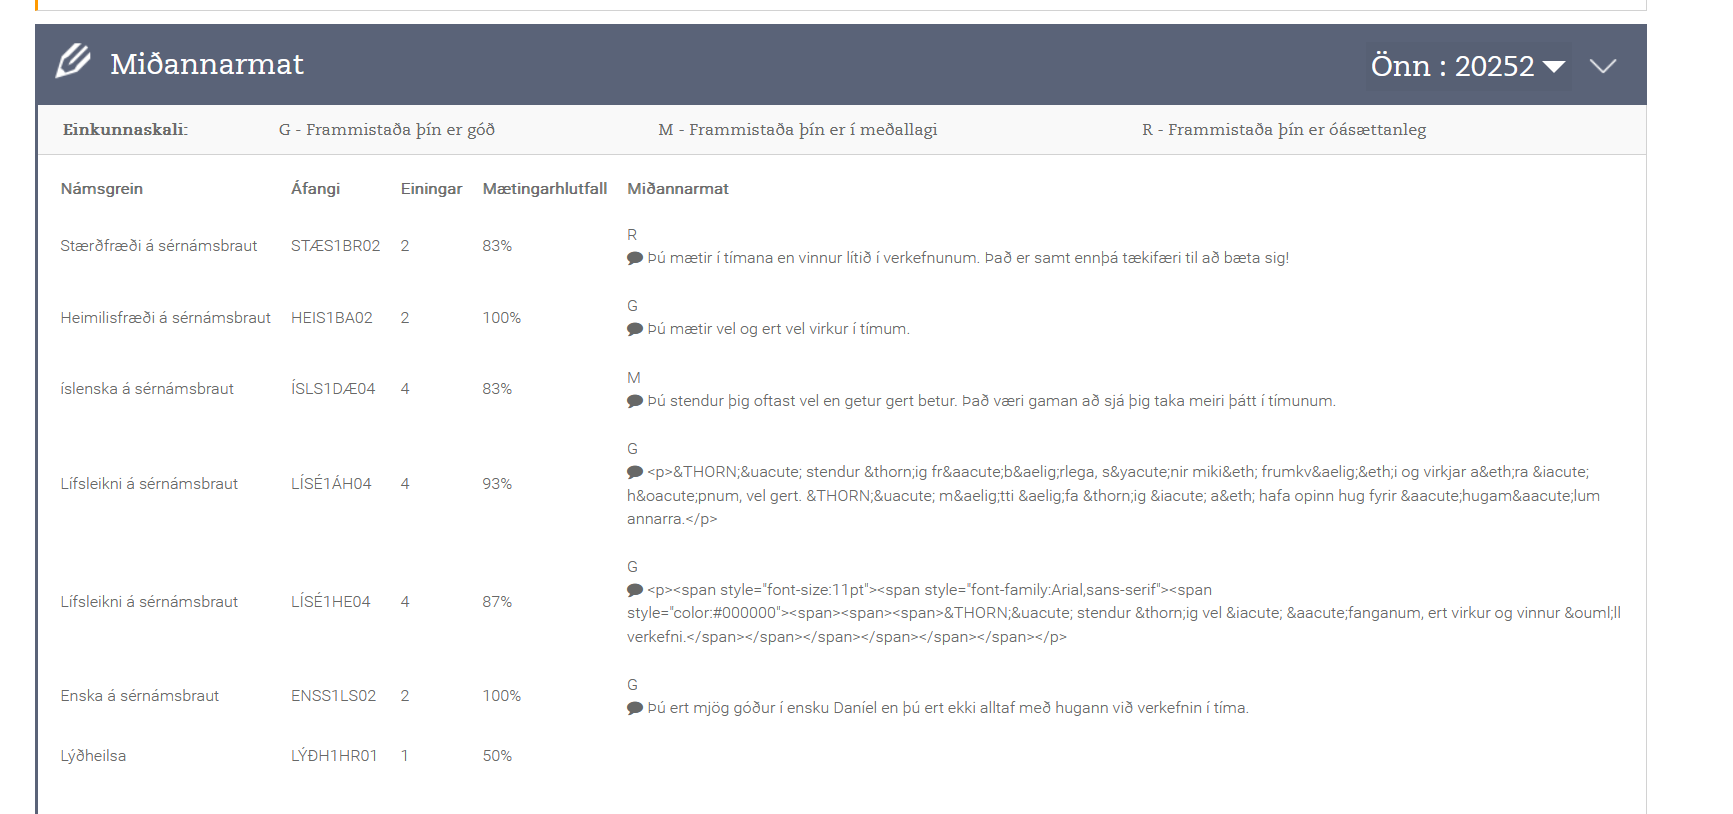
Task: Click the course code ENSS1LS02
Action: pos(333,696)
